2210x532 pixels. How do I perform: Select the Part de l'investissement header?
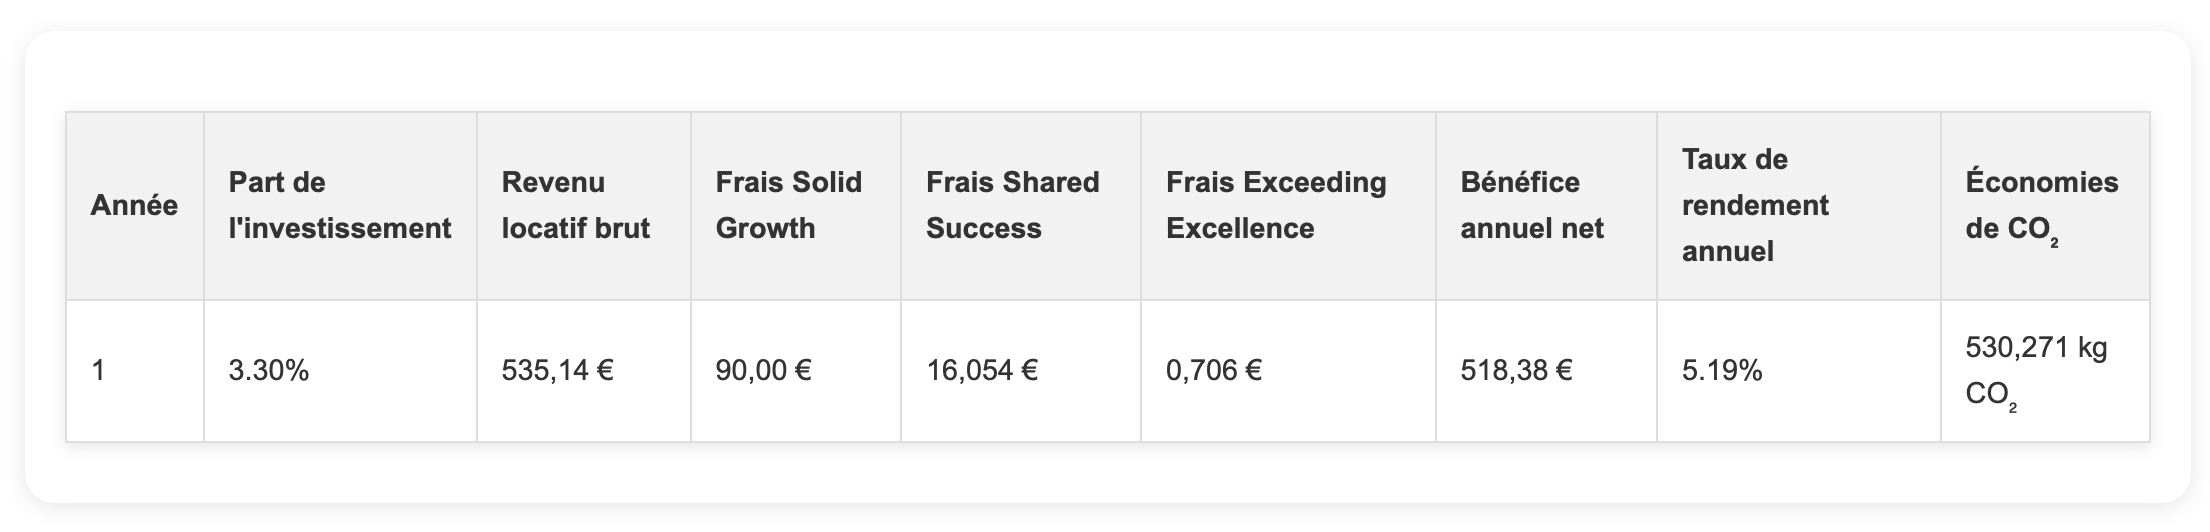tap(340, 206)
